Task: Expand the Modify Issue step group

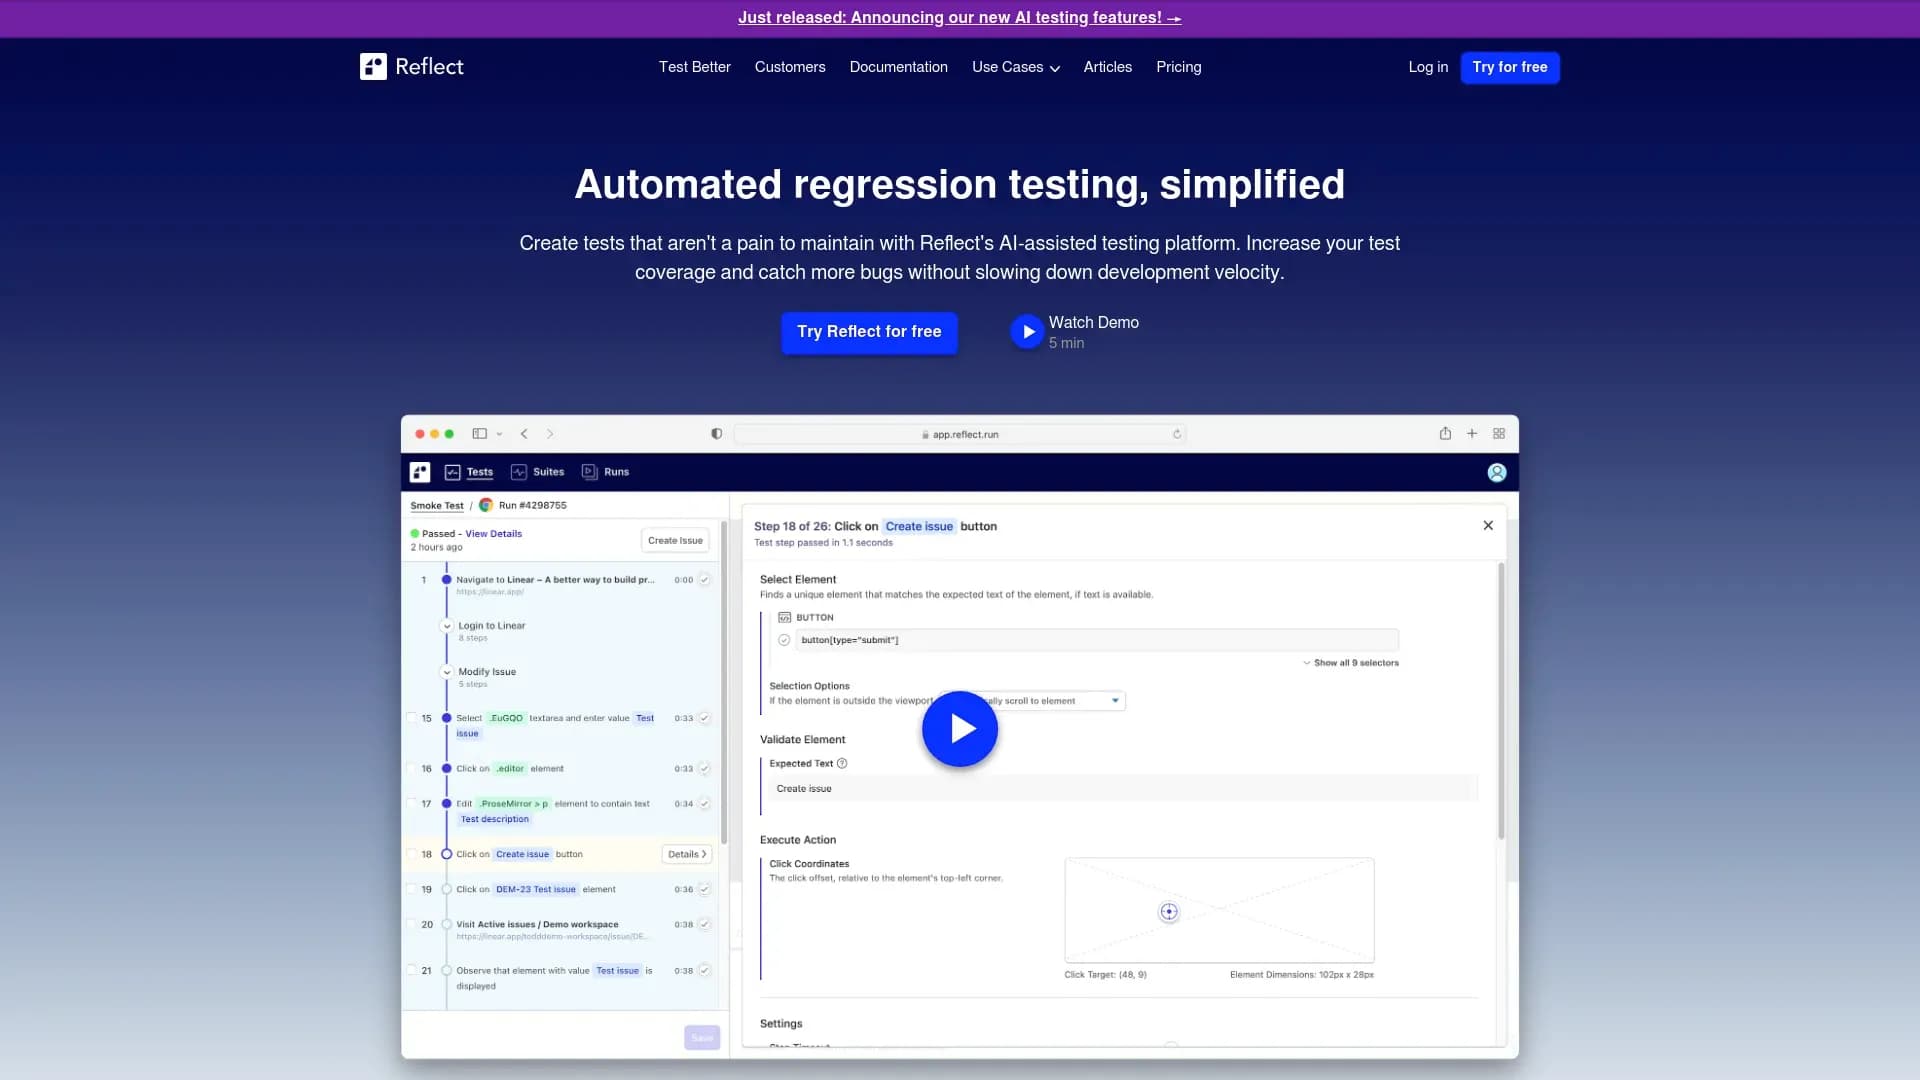Action: click(x=447, y=672)
